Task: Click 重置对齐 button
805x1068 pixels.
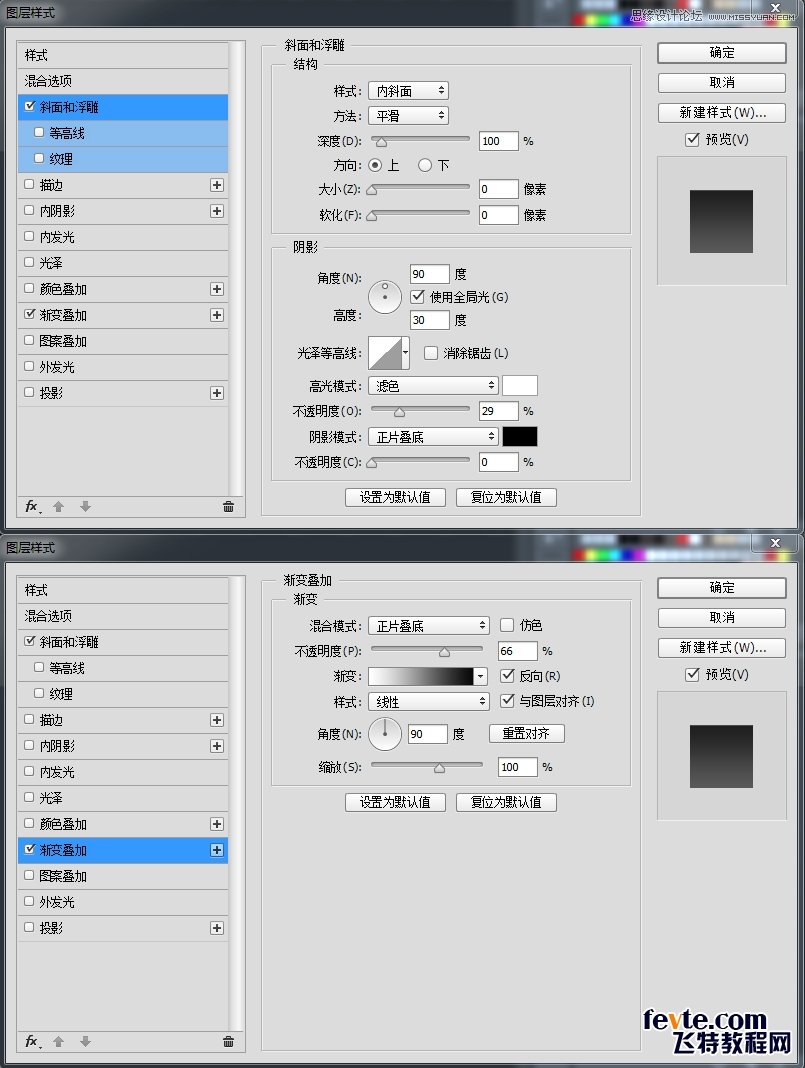Action: click(526, 734)
